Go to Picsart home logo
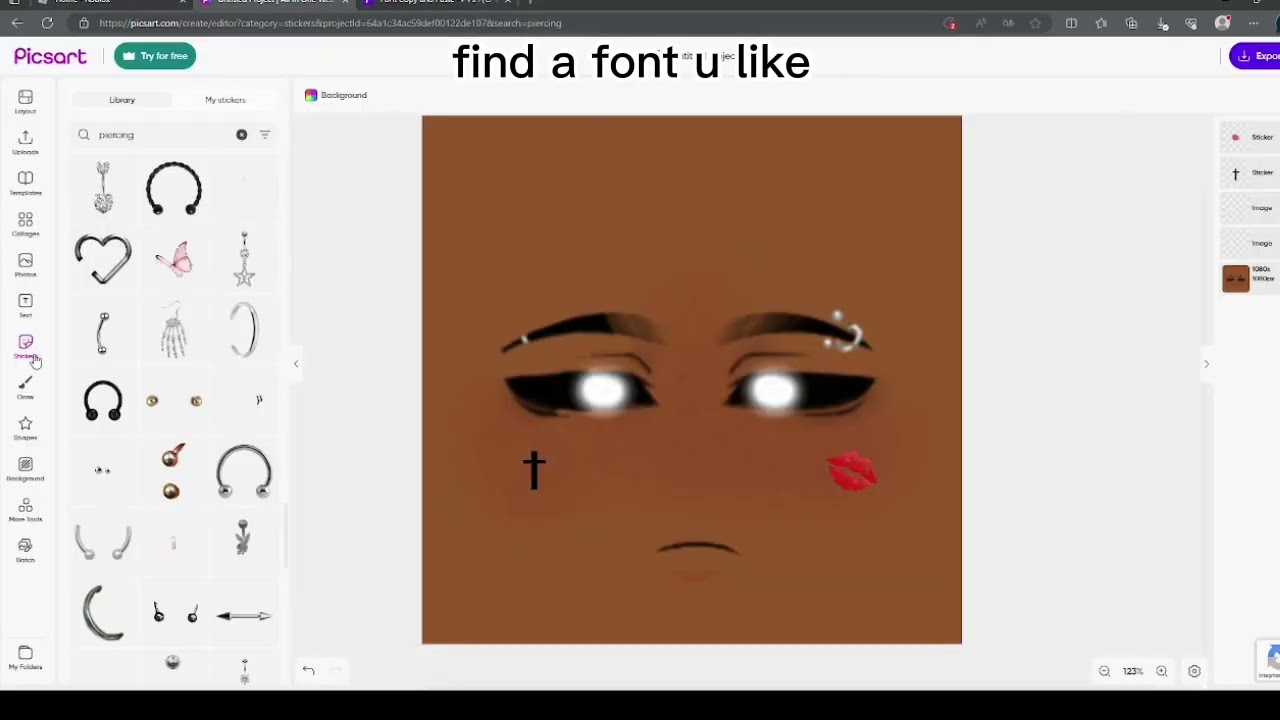Viewport: 1280px width, 720px height. 50,57
